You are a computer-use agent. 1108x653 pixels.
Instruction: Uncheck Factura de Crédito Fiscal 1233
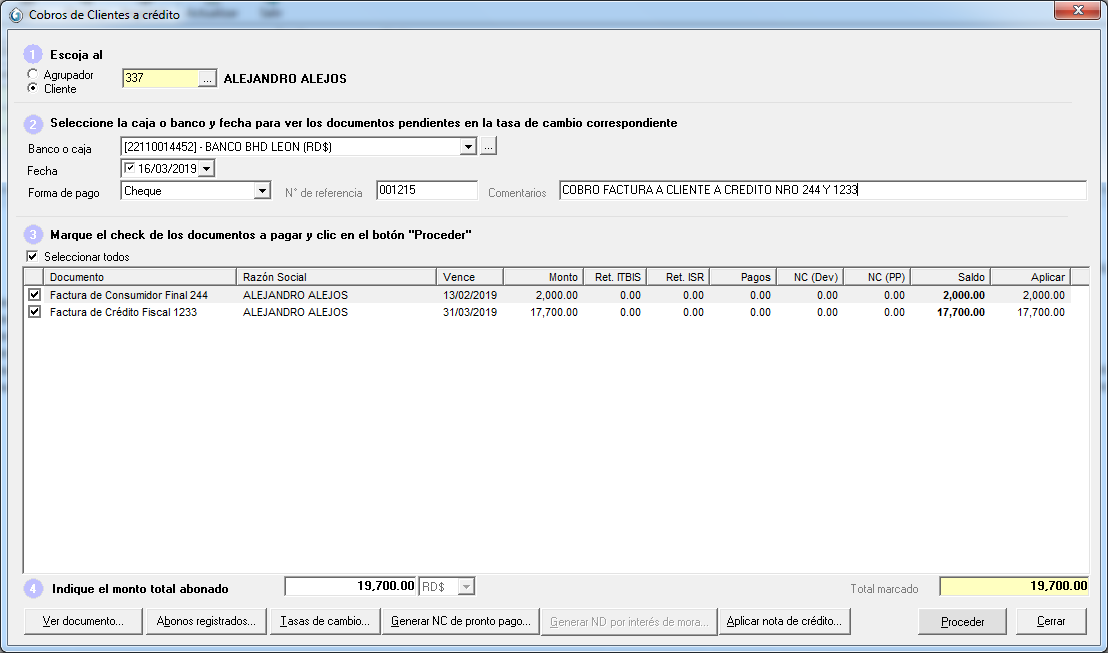pyautogui.click(x=35, y=312)
